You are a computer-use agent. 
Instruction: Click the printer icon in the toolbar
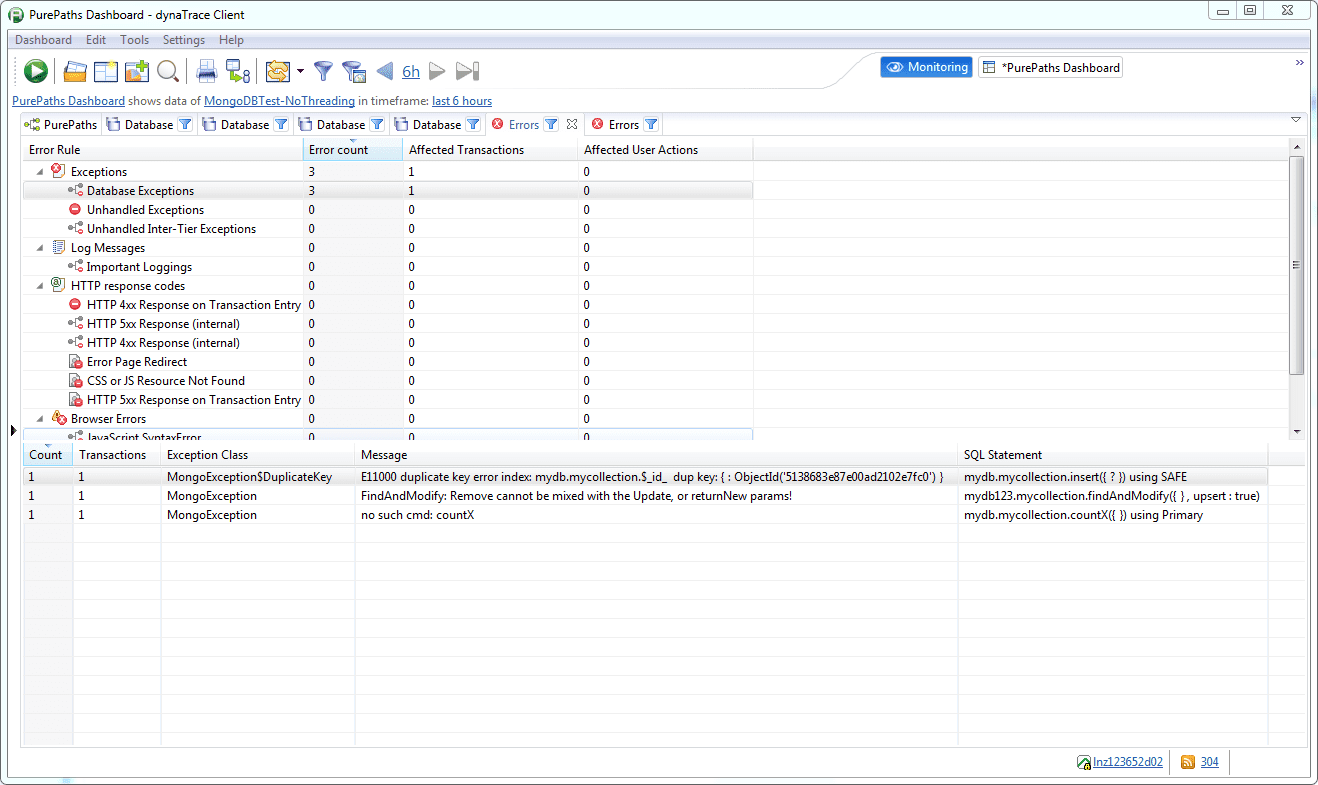pos(207,71)
